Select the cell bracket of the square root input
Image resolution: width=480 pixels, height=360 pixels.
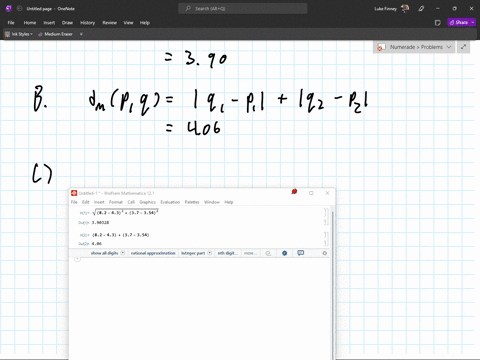tap(326, 212)
